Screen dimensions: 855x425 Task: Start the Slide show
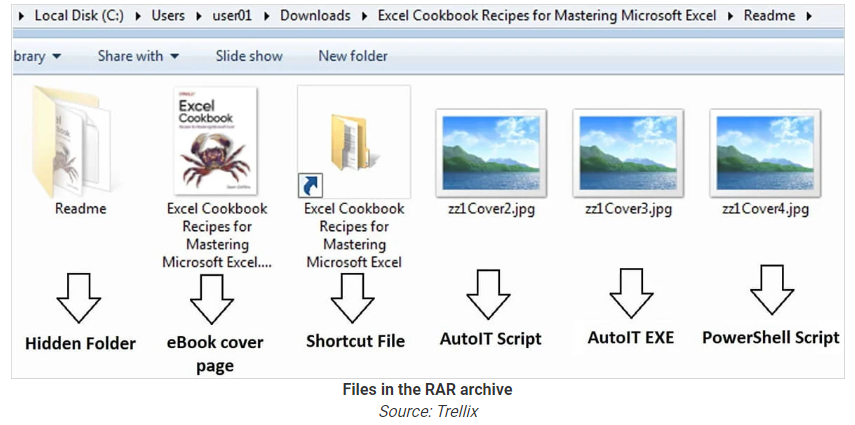[x=250, y=56]
